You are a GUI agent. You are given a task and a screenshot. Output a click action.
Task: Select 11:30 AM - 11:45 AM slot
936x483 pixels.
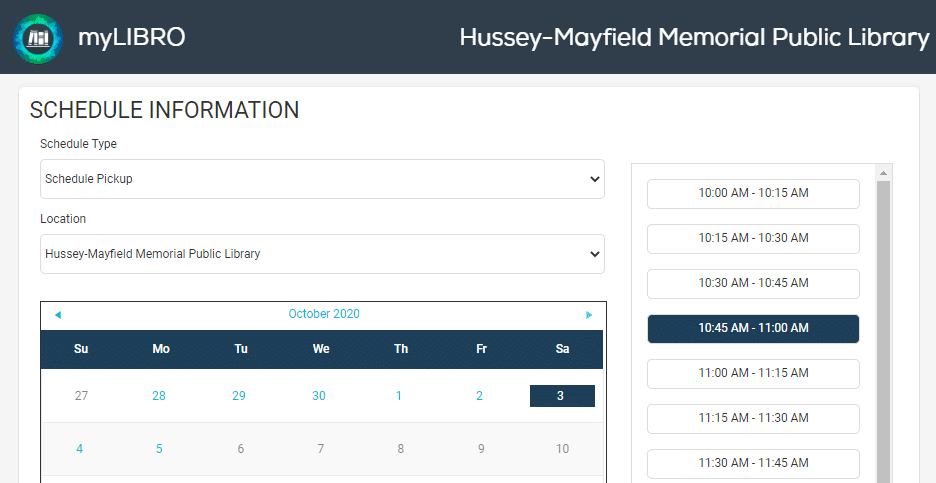pos(753,463)
